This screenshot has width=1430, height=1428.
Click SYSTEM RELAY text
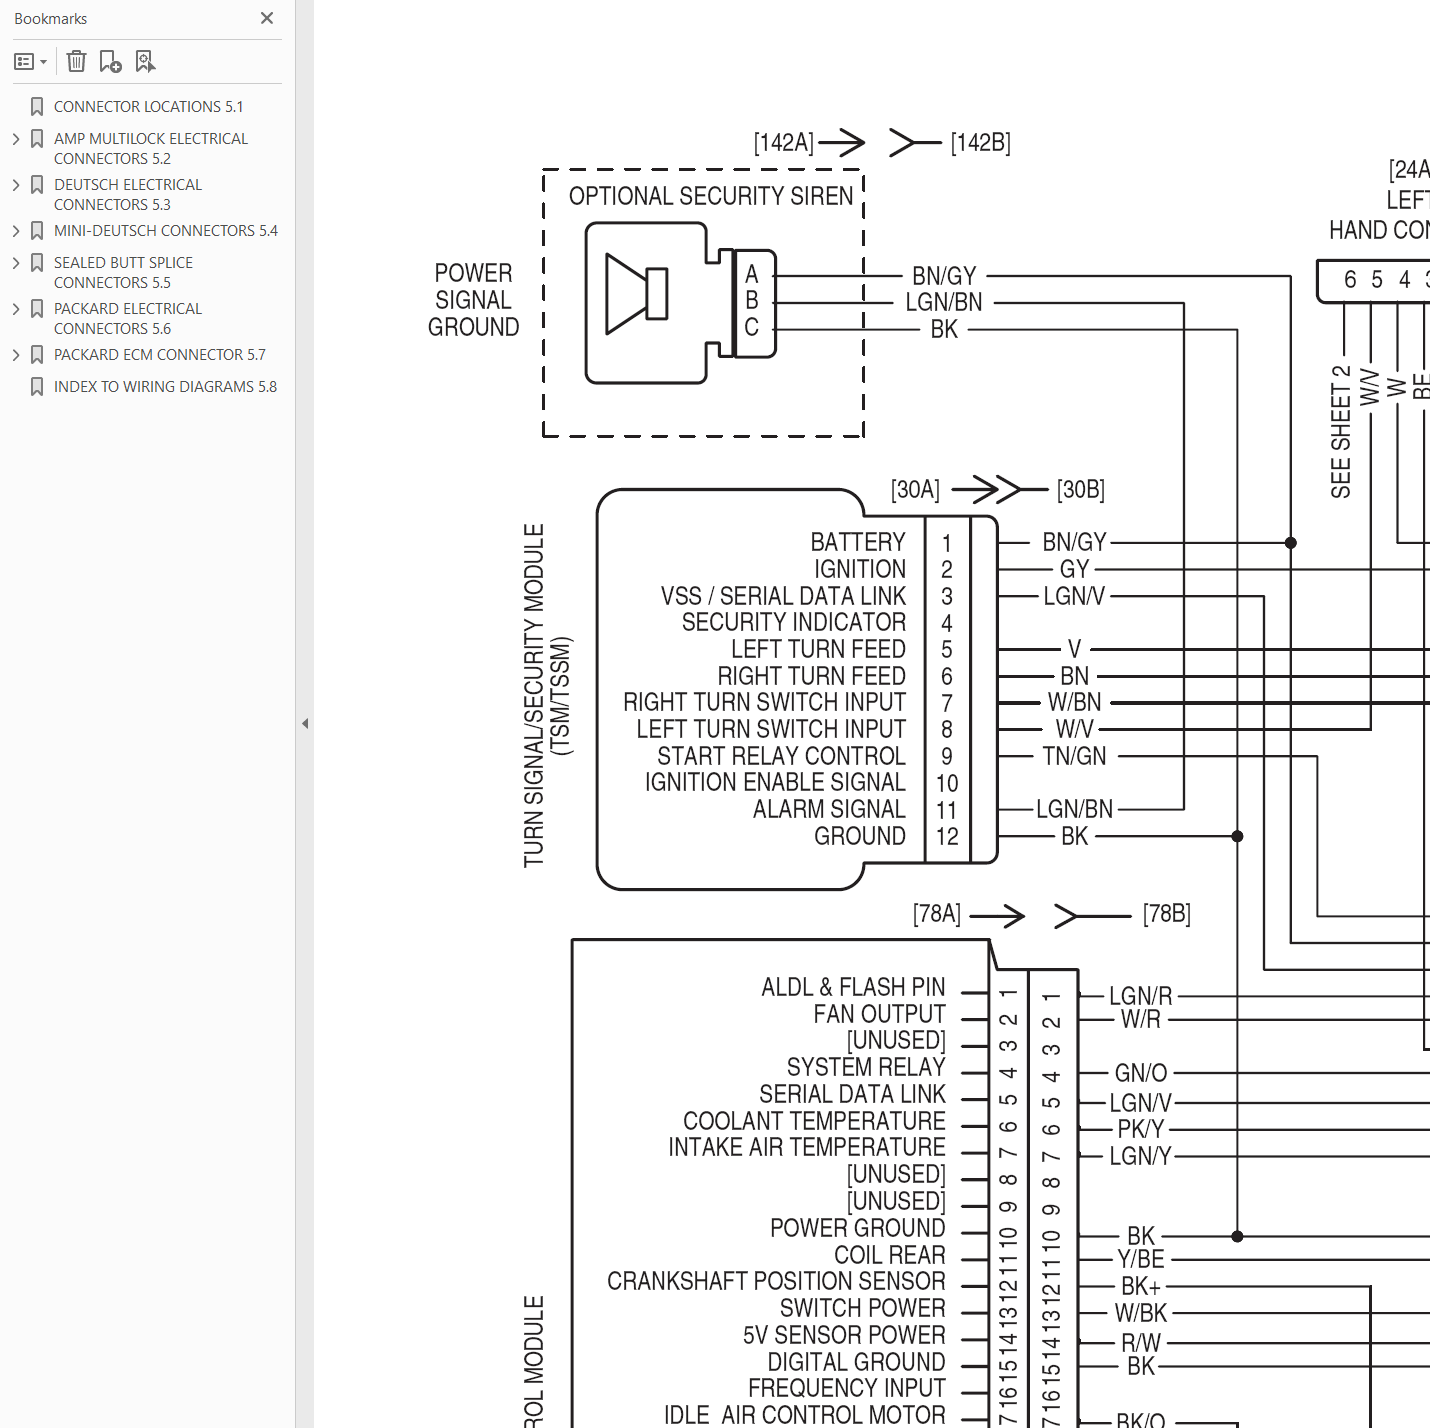point(866,1067)
